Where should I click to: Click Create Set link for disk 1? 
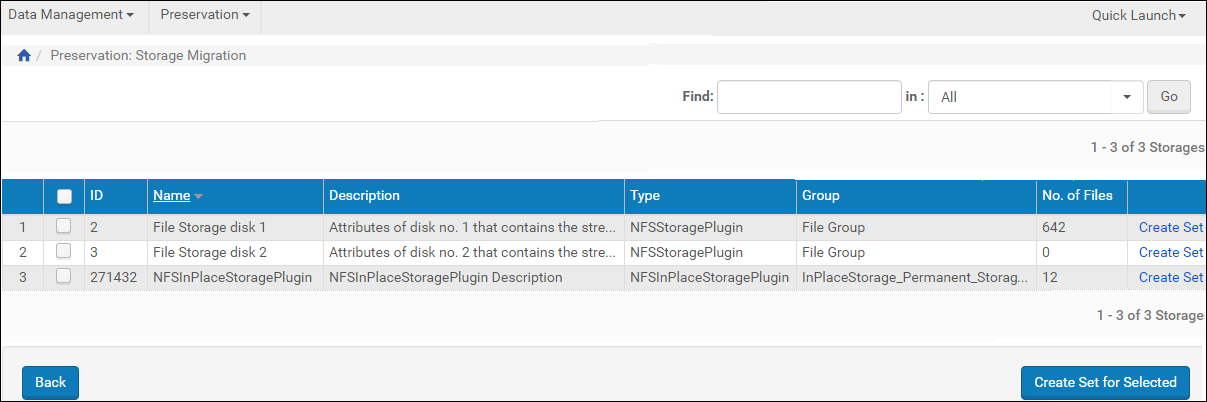(1170, 227)
